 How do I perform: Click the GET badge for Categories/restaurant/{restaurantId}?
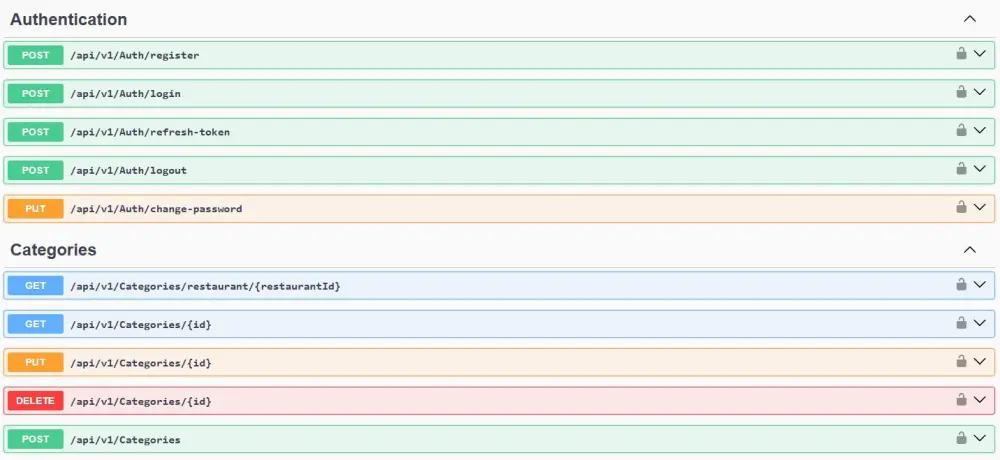[x=36, y=285]
